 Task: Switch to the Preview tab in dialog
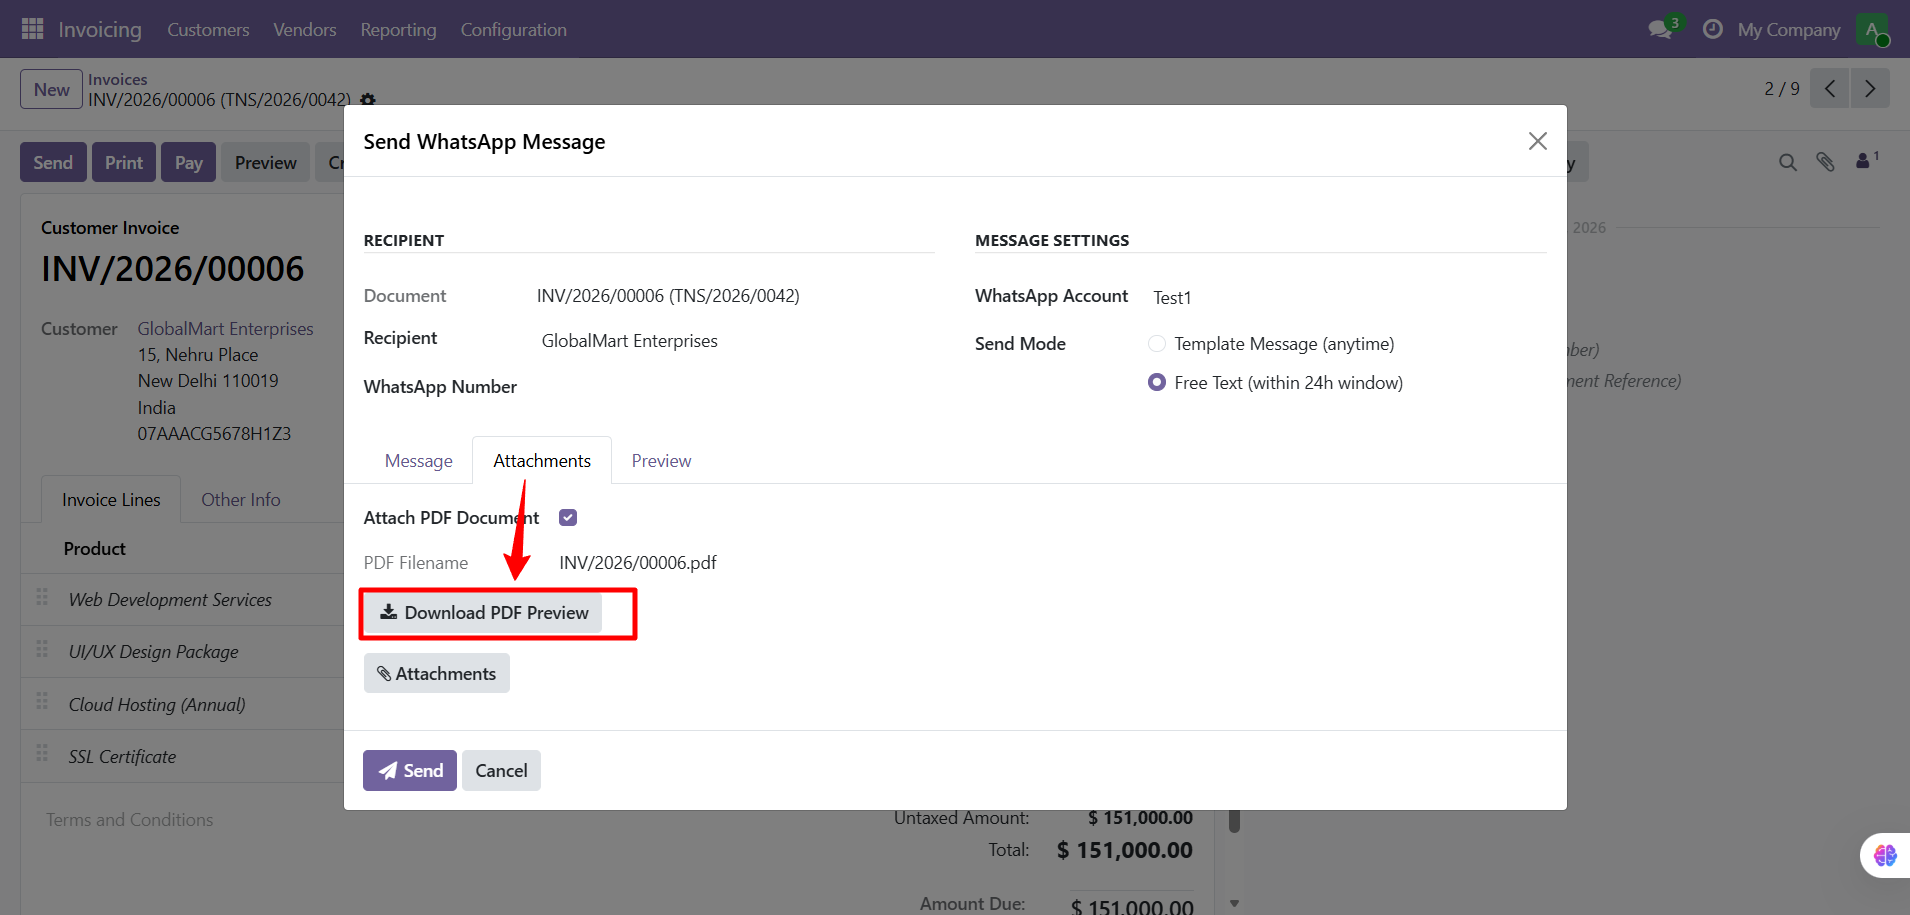coord(661,461)
